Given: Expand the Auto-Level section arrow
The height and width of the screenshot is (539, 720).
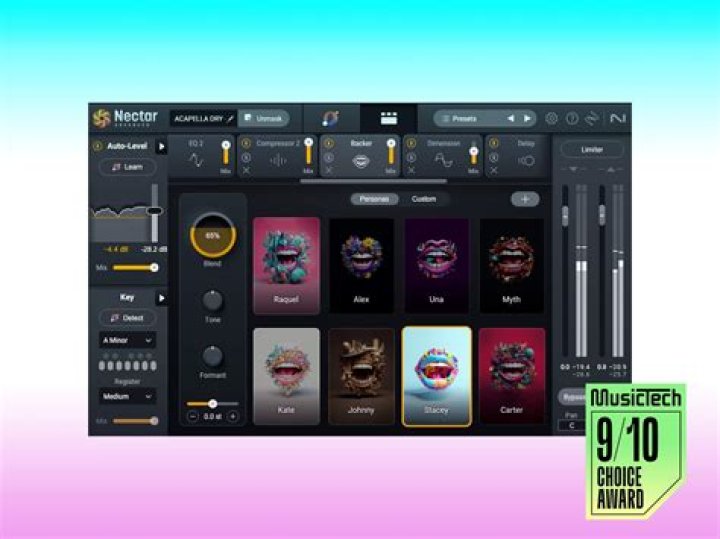Looking at the screenshot, I should [161, 146].
